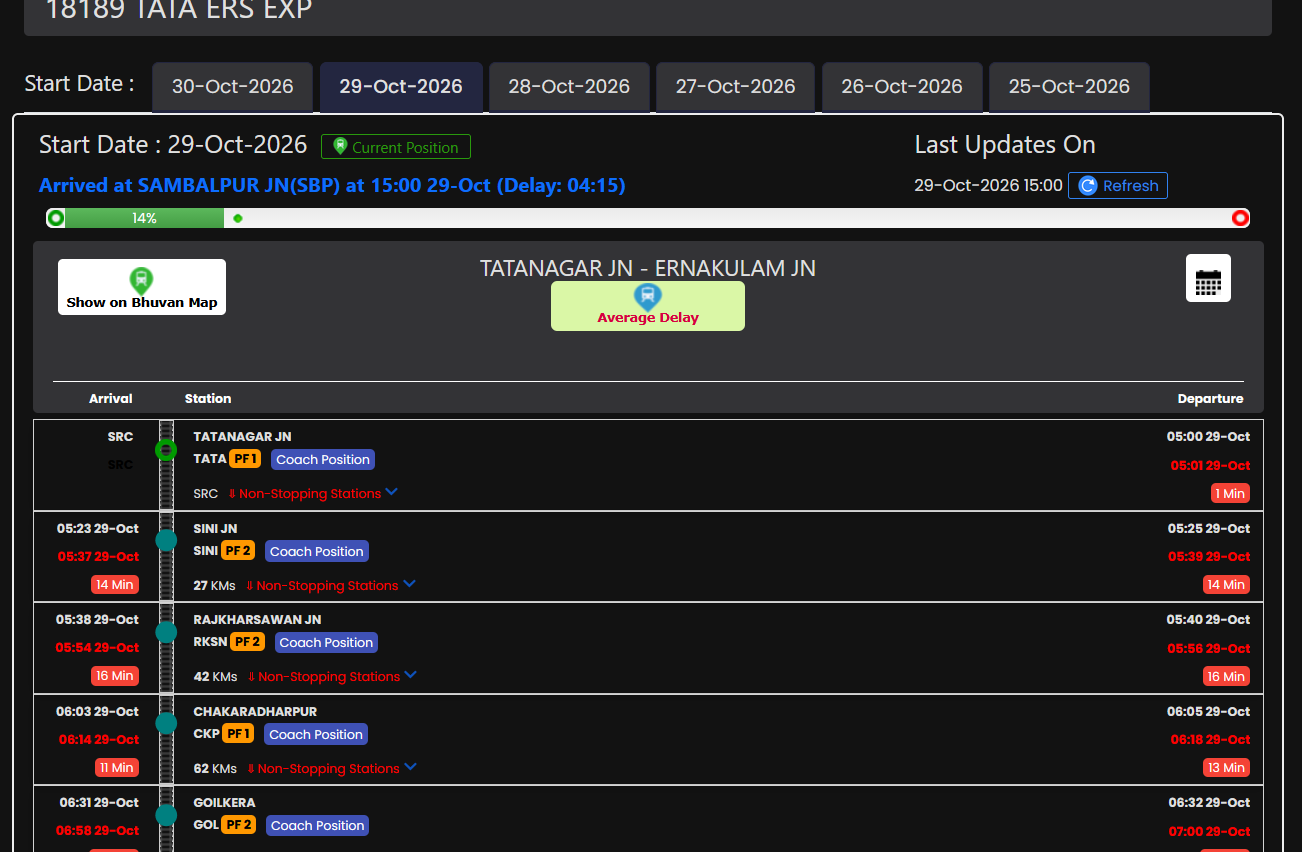
Task: Select the 29-Oct-2026 start date tab
Action: pyautogui.click(x=401, y=87)
